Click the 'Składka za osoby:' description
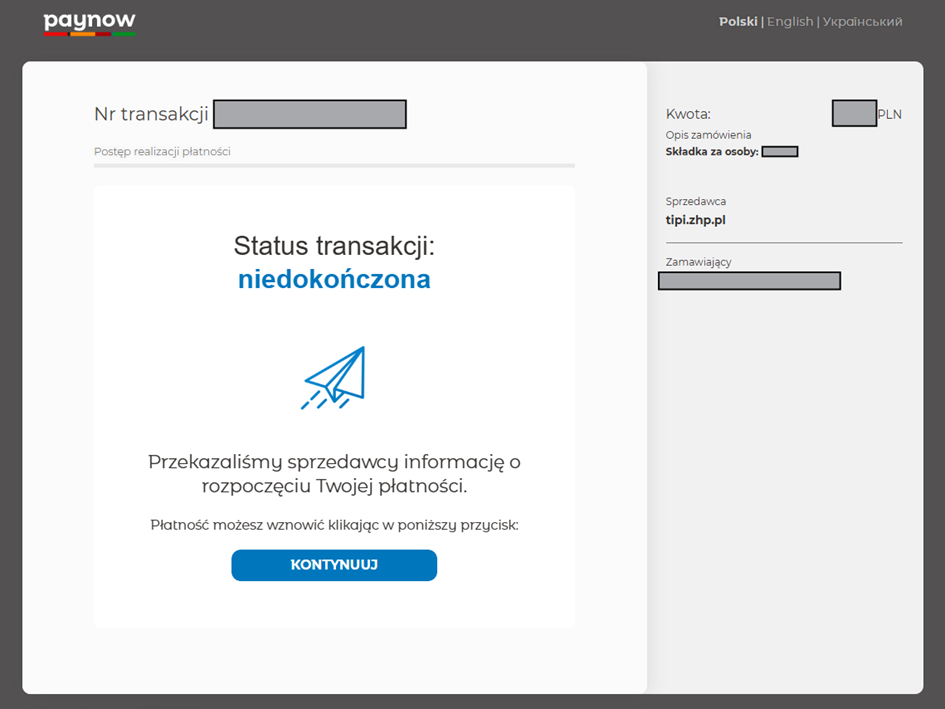This screenshot has width=945, height=709. coord(712,152)
